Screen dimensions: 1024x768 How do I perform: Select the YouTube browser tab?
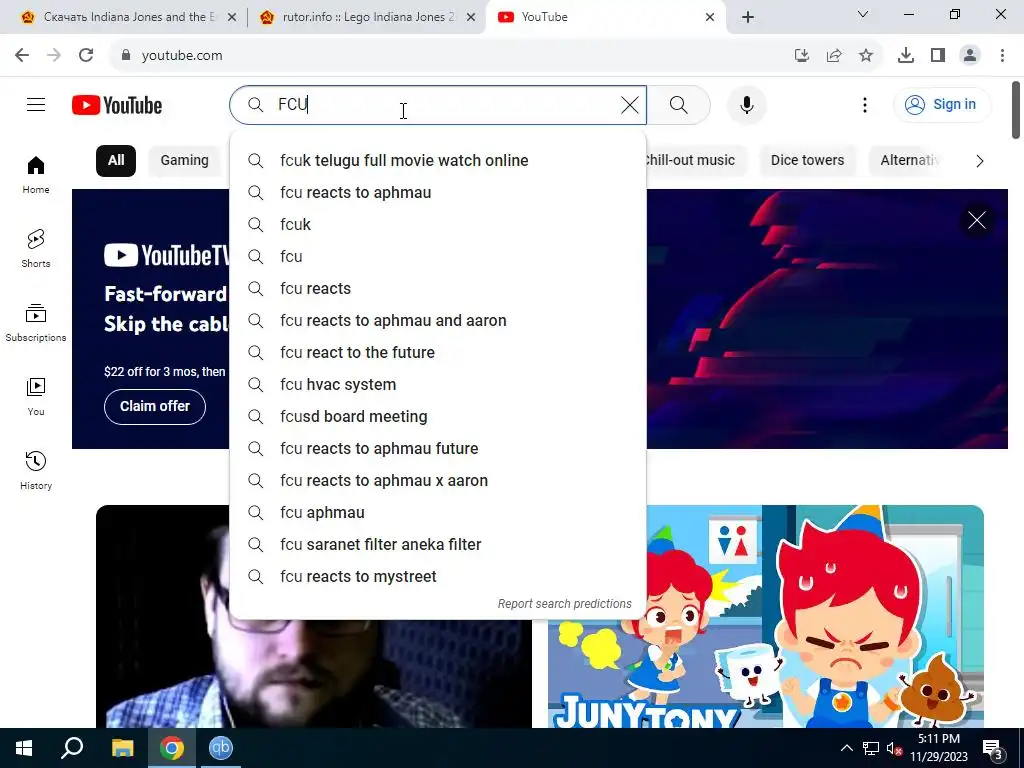604,17
